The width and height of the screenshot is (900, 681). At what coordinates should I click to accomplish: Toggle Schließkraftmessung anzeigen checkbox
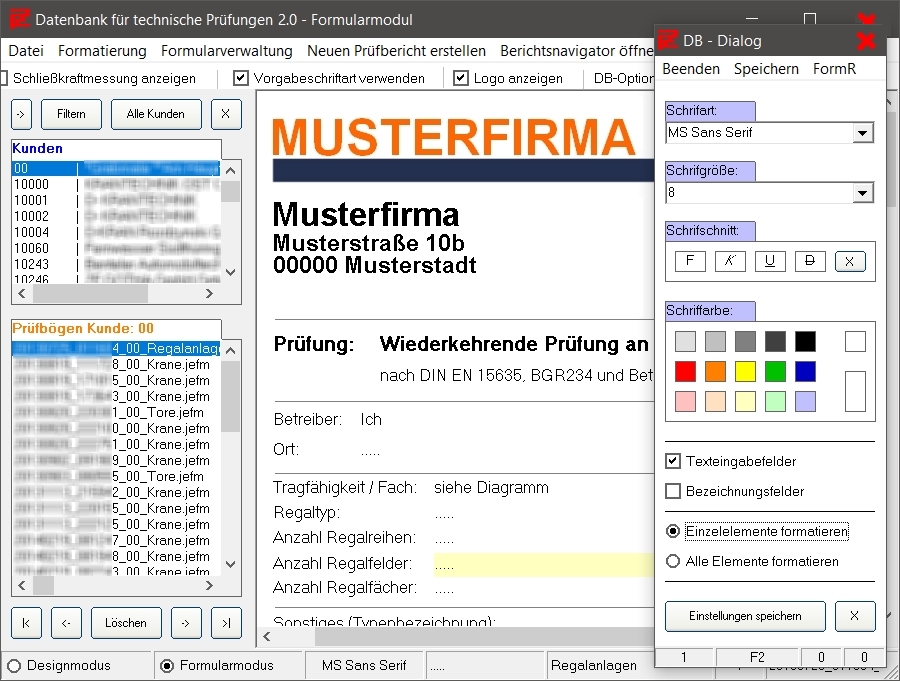pos(3,78)
